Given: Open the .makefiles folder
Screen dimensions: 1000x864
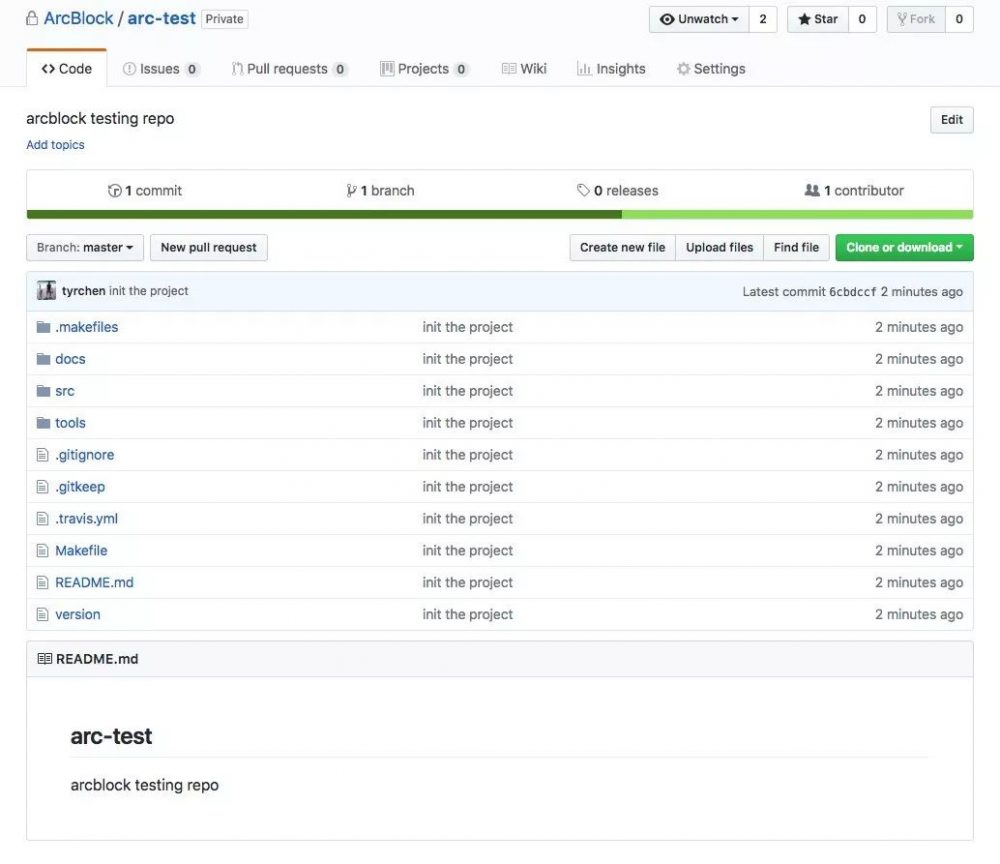Looking at the screenshot, I should click(x=87, y=327).
